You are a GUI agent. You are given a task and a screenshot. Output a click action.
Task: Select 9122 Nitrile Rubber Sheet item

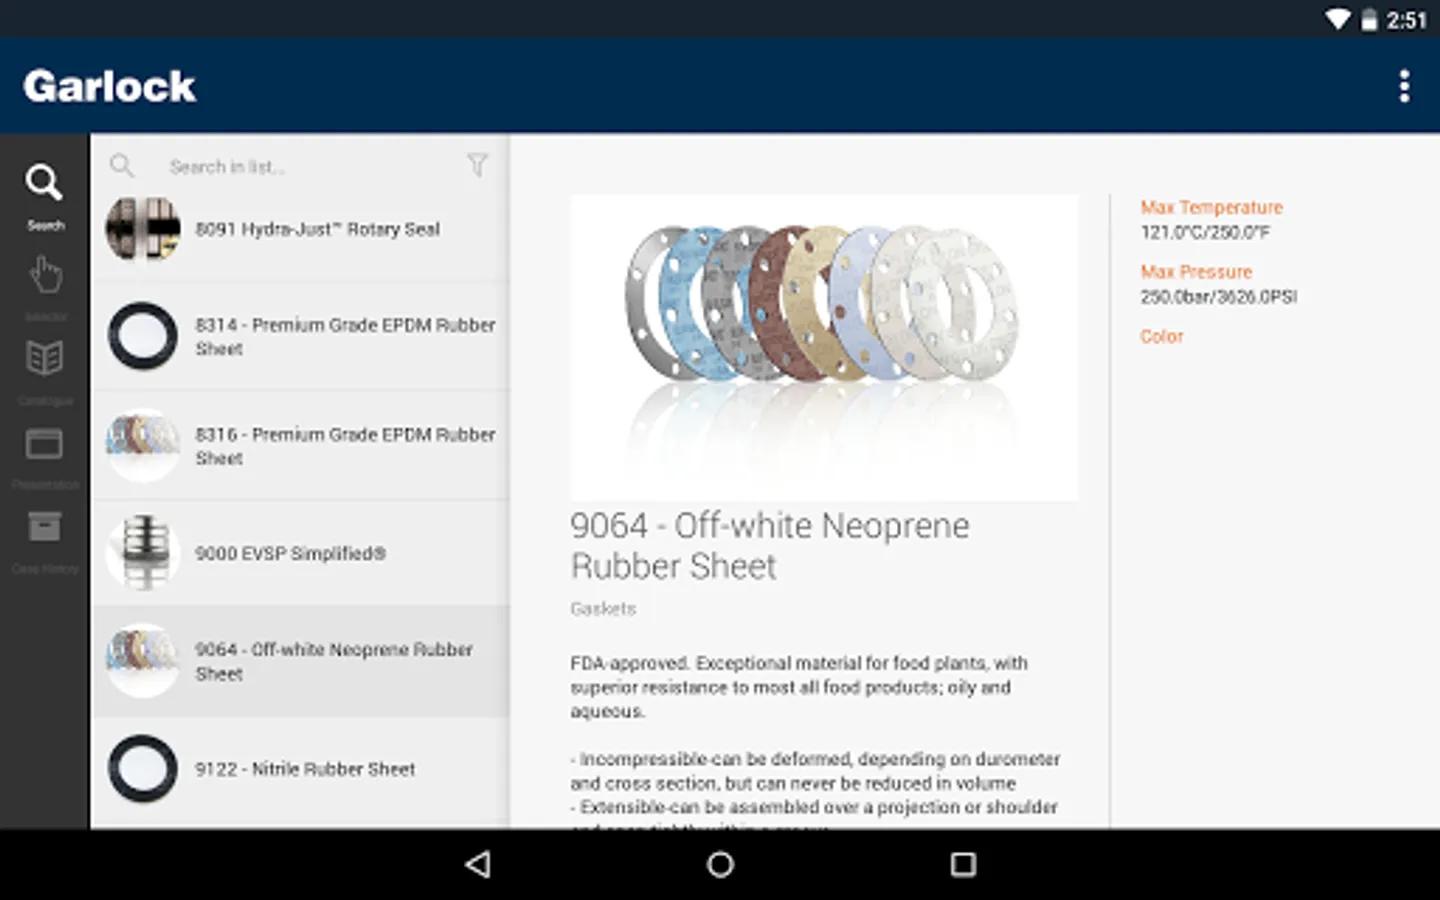300,768
